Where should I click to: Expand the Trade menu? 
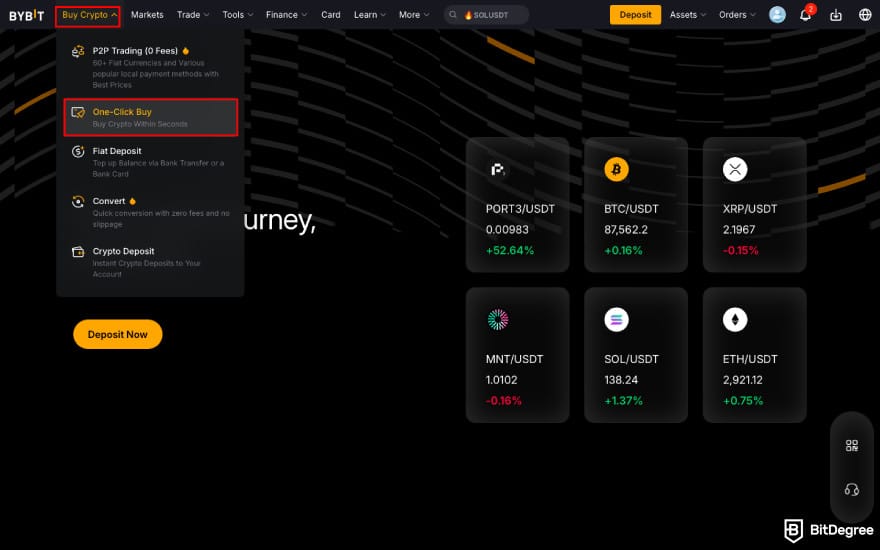[x=192, y=15]
